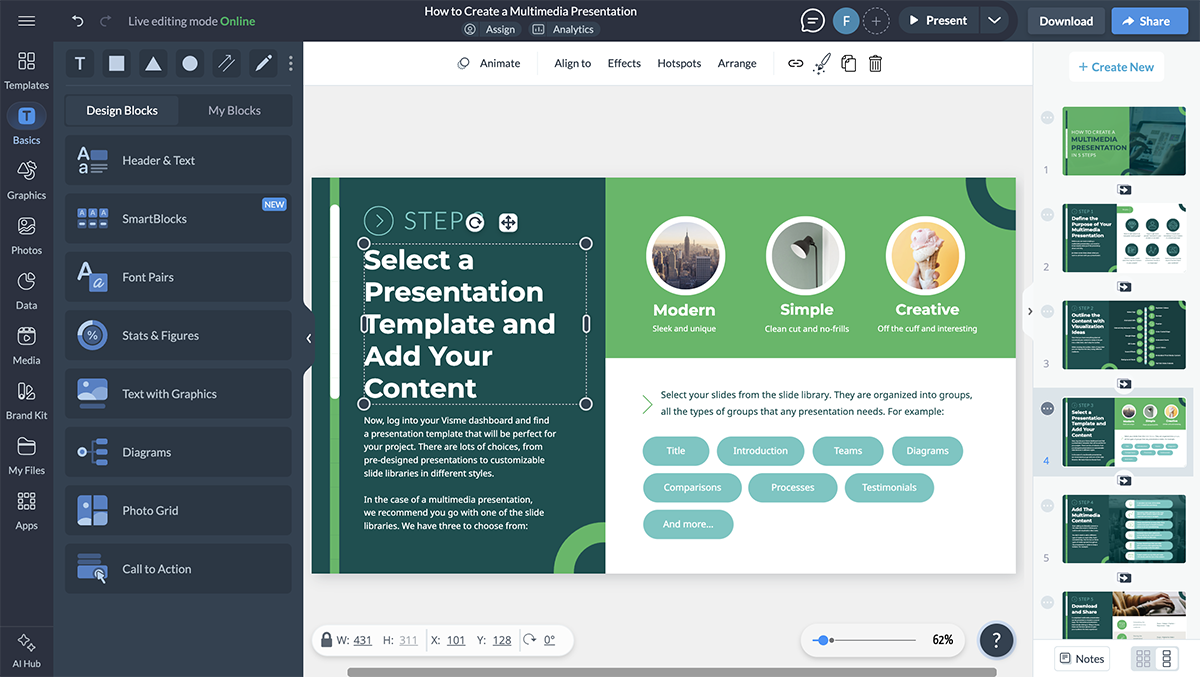Open Present options dropdown arrow
Screen dimensions: 1200x677
point(993,21)
